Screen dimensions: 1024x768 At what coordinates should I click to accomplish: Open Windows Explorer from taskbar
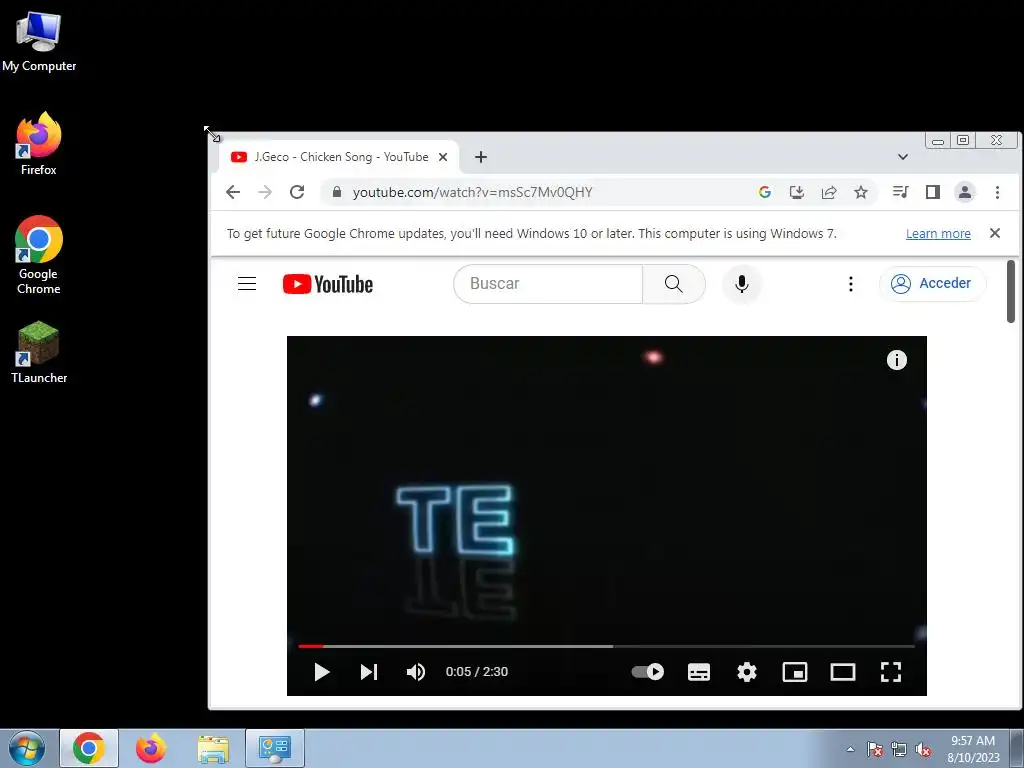tap(214, 748)
